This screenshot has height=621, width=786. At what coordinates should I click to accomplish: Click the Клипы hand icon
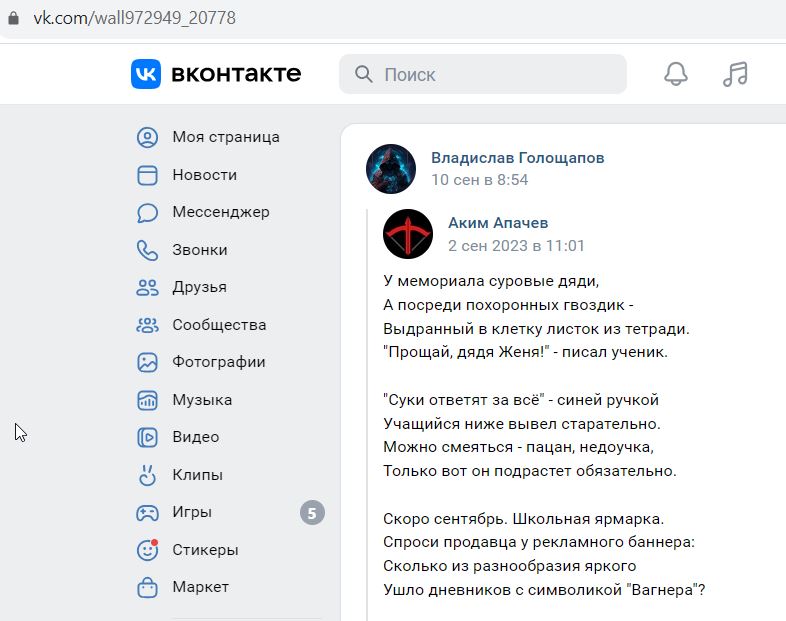147,475
